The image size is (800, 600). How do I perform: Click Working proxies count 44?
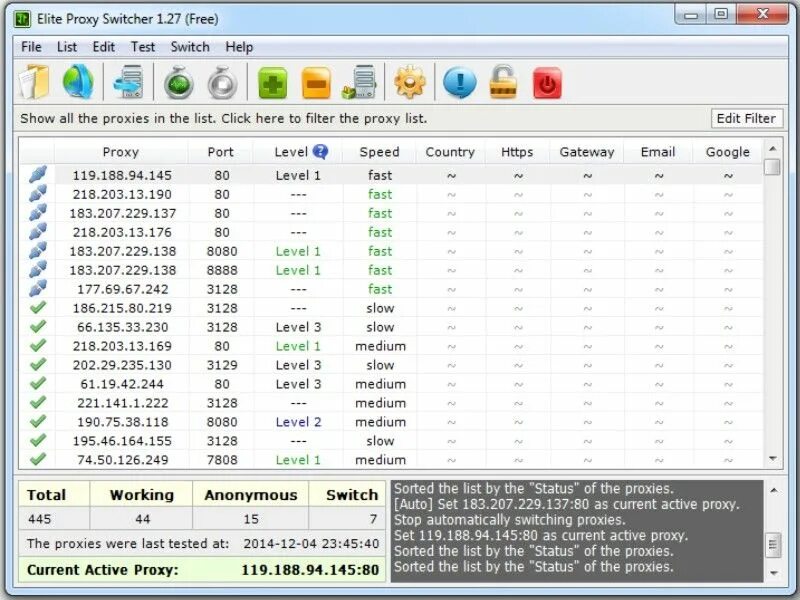click(142, 519)
